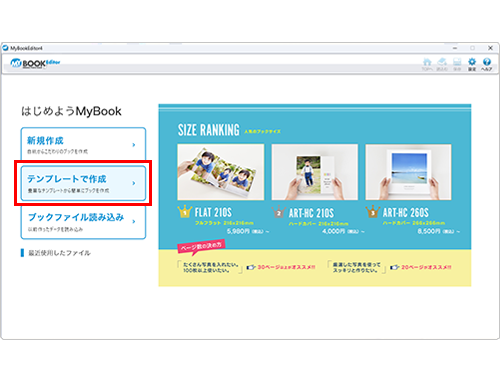Click the pointing hand beside 30ページ recommendation
This screenshot has height=380, width=500.
251,267
